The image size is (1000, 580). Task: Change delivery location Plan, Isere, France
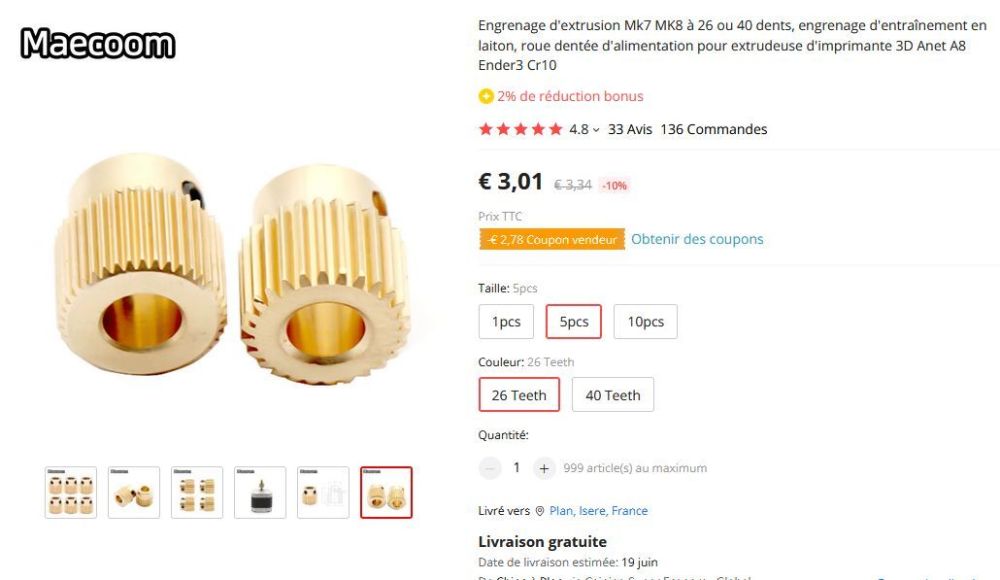coord(598,511)
